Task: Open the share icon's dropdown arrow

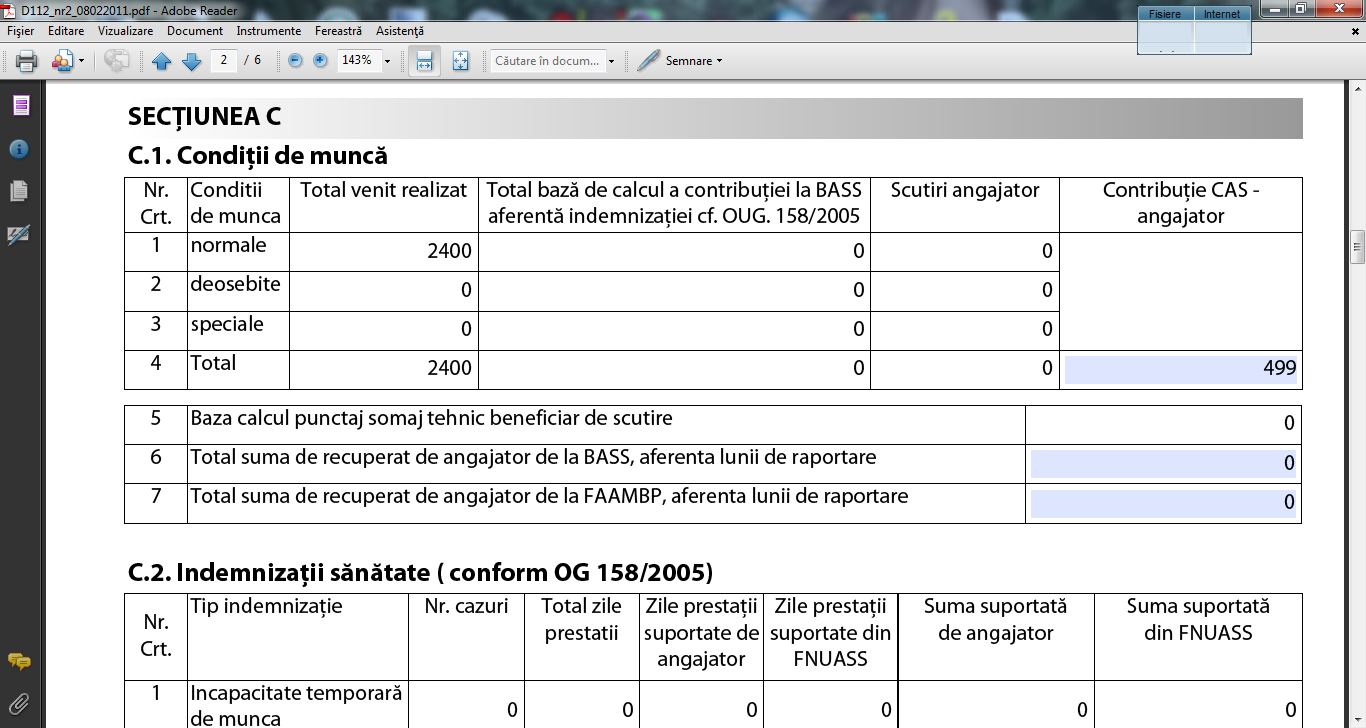Action: pyautogui.click(x=82, y=61)
